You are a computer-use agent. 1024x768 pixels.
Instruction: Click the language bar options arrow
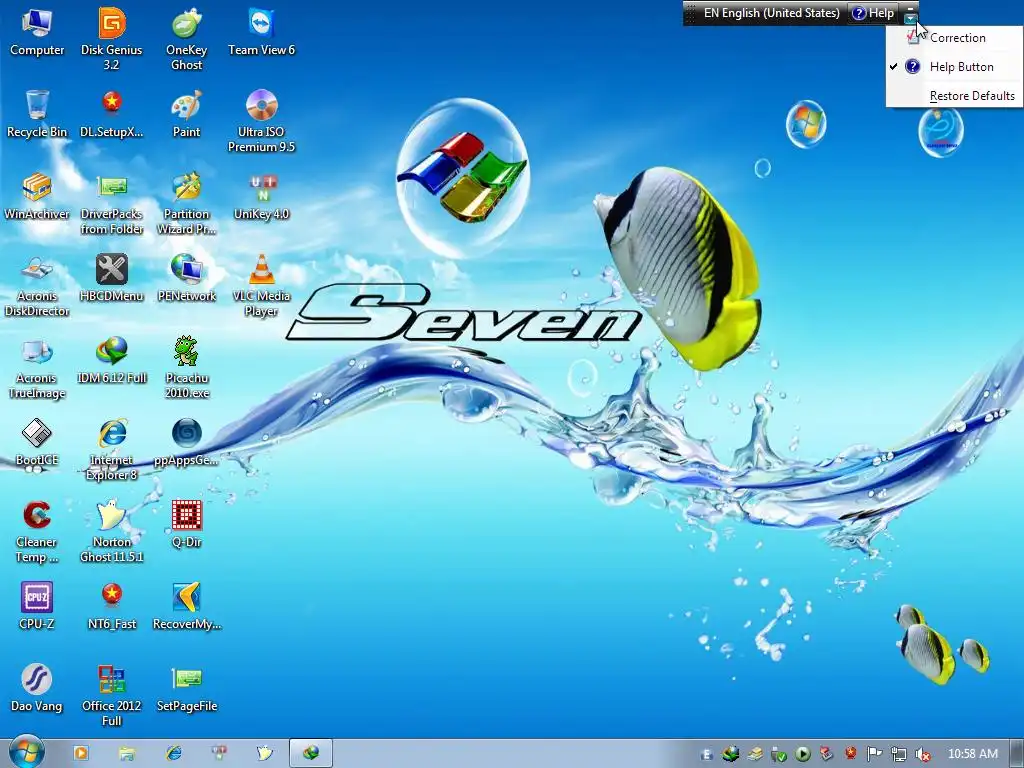pos(910,19)
